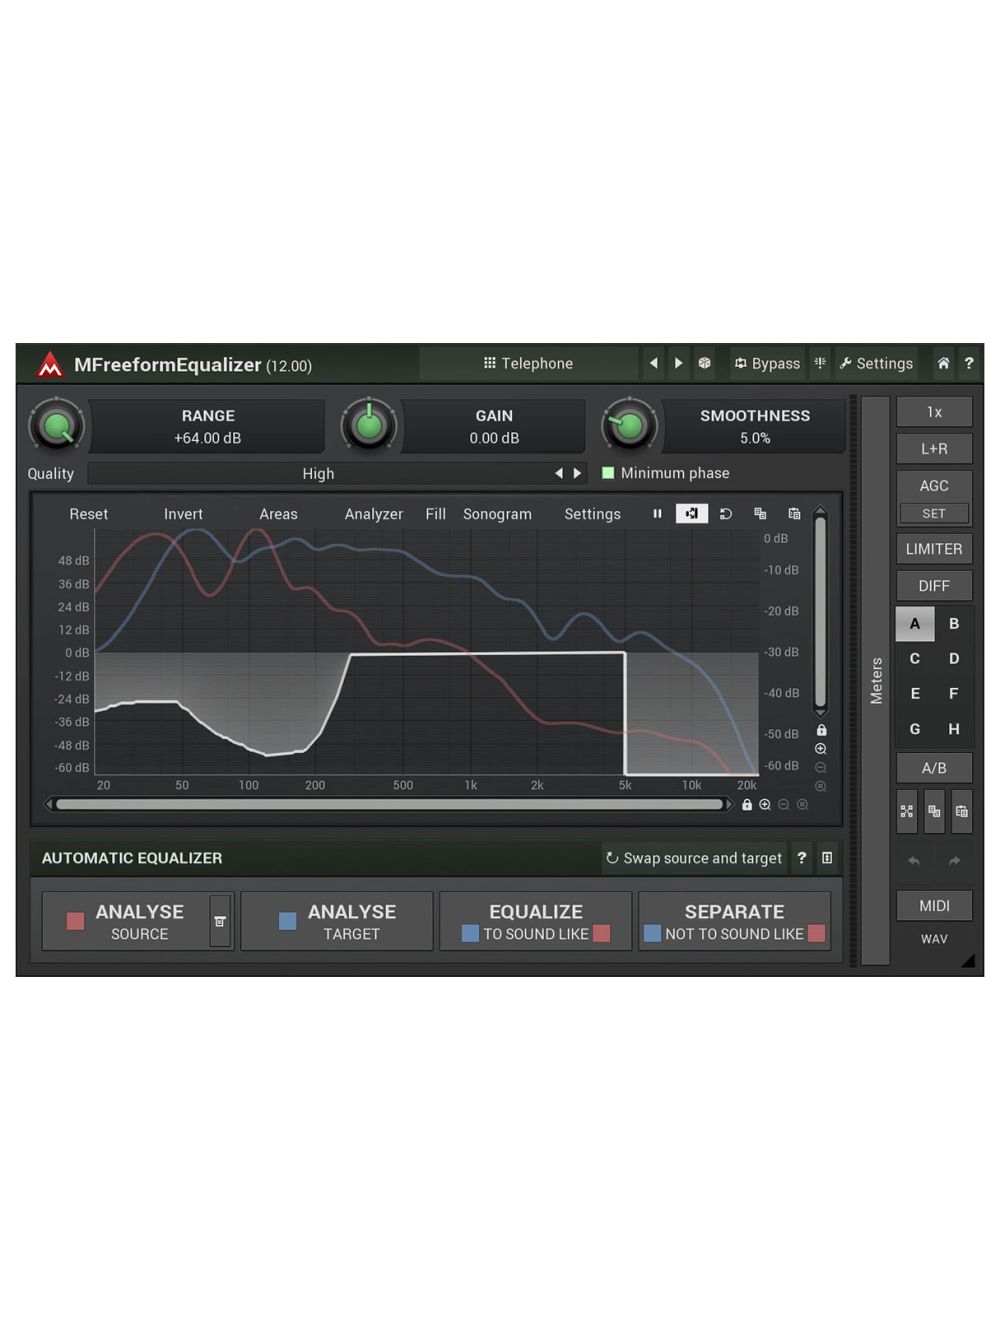The image size is (1000, 1320).
Task: Pause the graph analyzer display
Action: coord(657,514)
